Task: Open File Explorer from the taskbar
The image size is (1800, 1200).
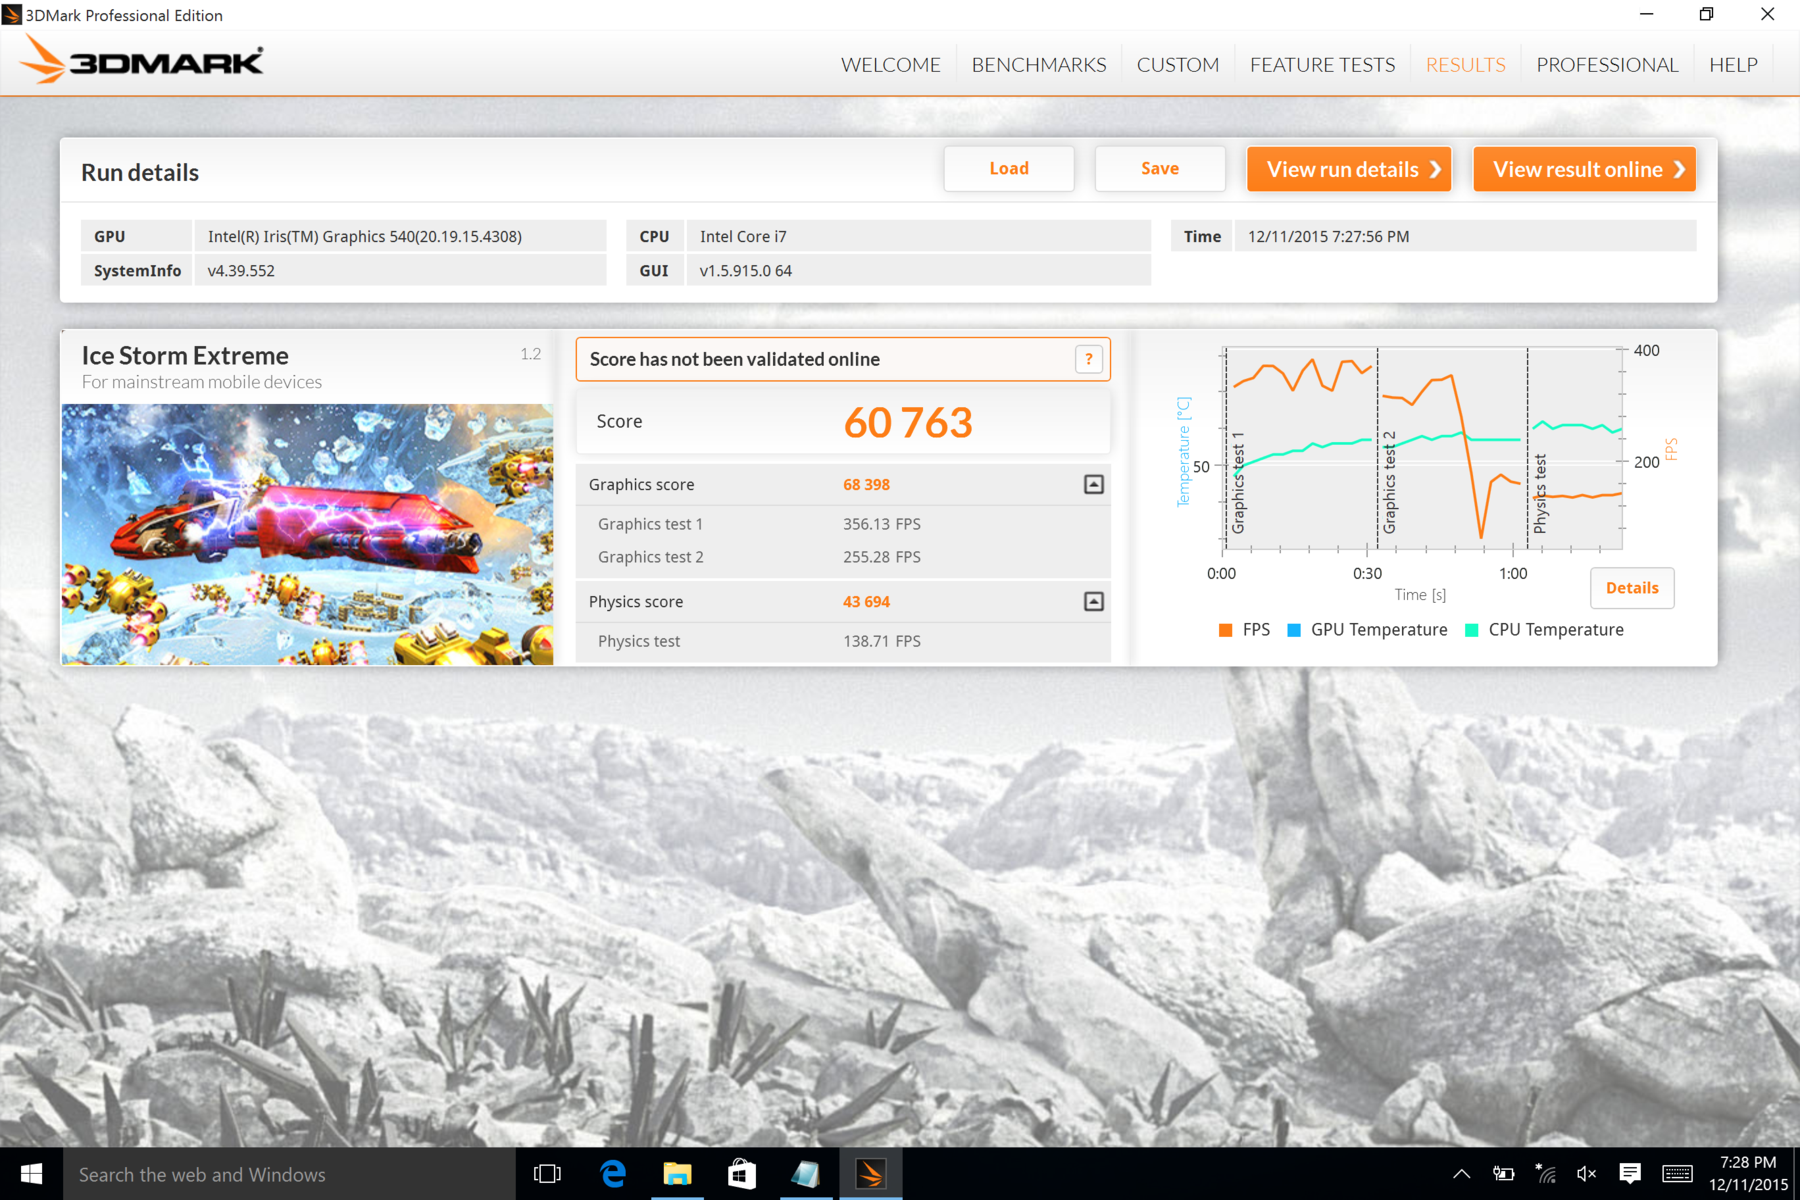Action: pos(677,1174)
